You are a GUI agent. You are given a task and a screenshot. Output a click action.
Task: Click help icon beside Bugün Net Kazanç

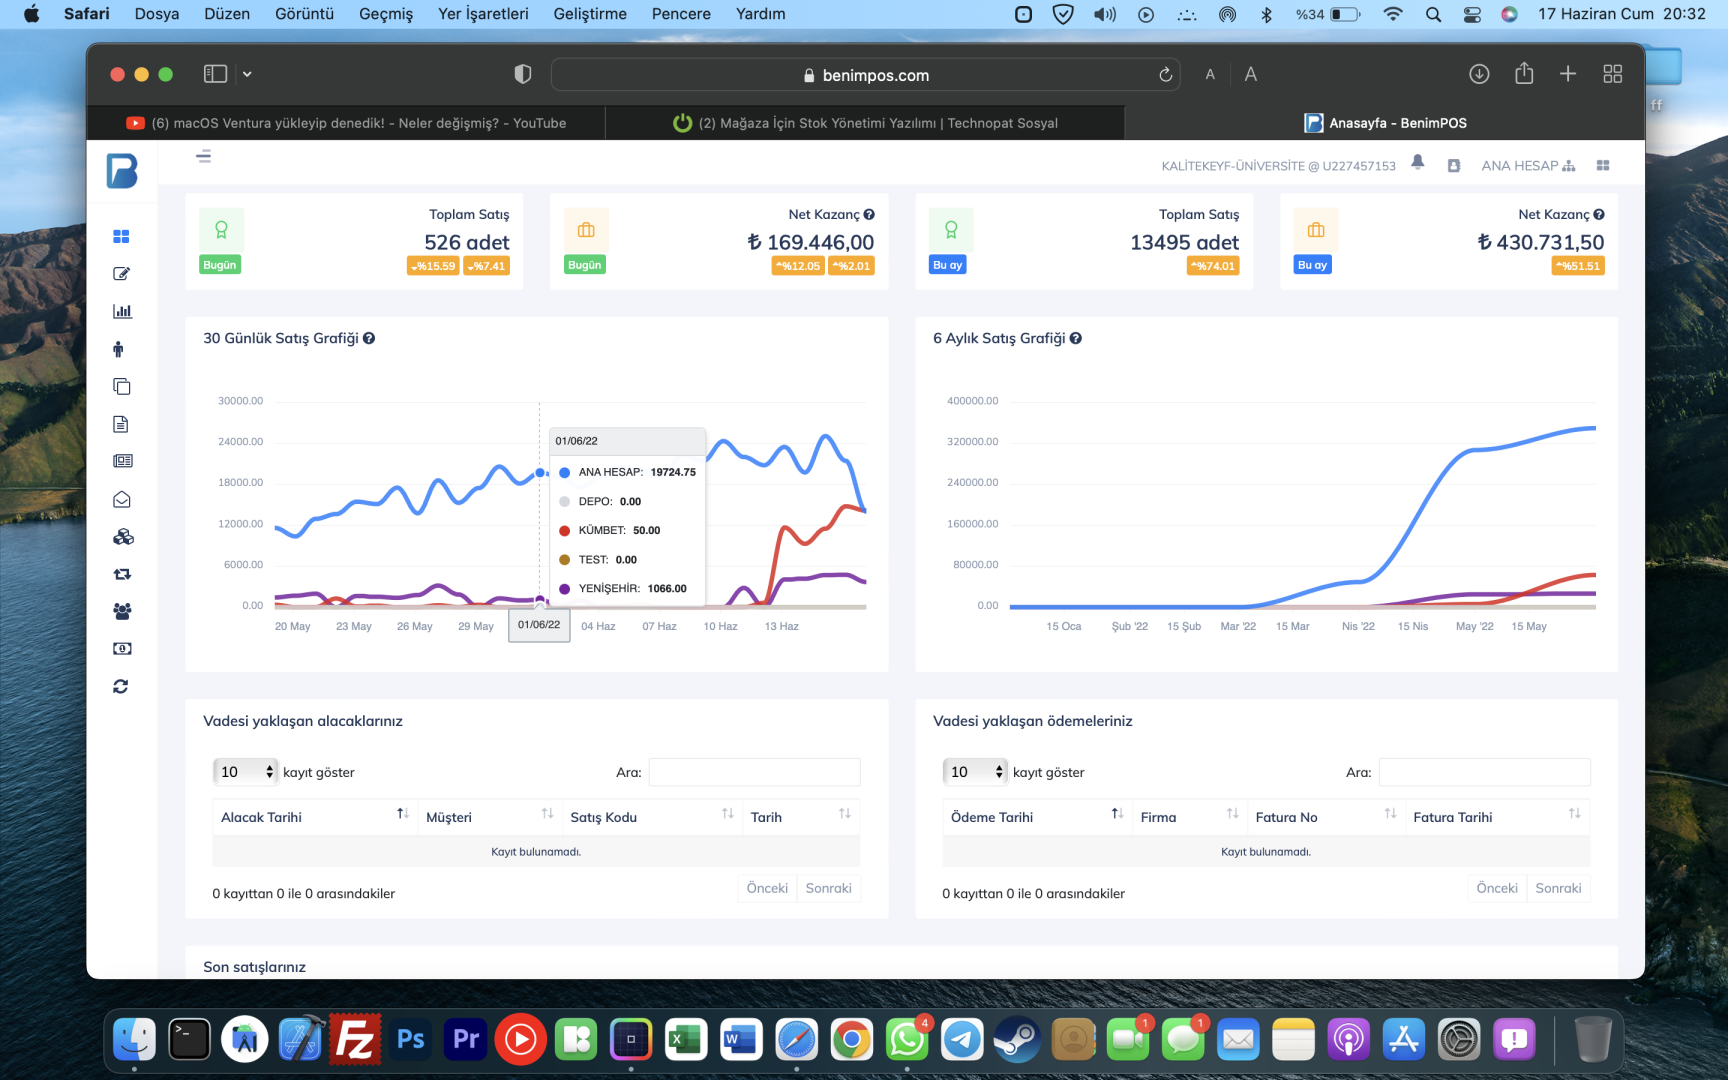869,214
